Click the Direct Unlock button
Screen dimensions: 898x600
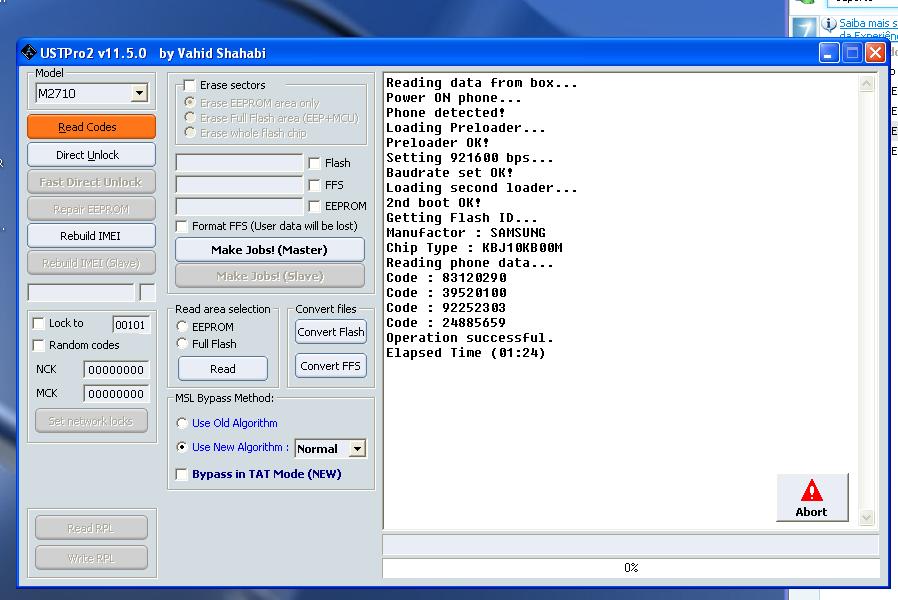91,155
